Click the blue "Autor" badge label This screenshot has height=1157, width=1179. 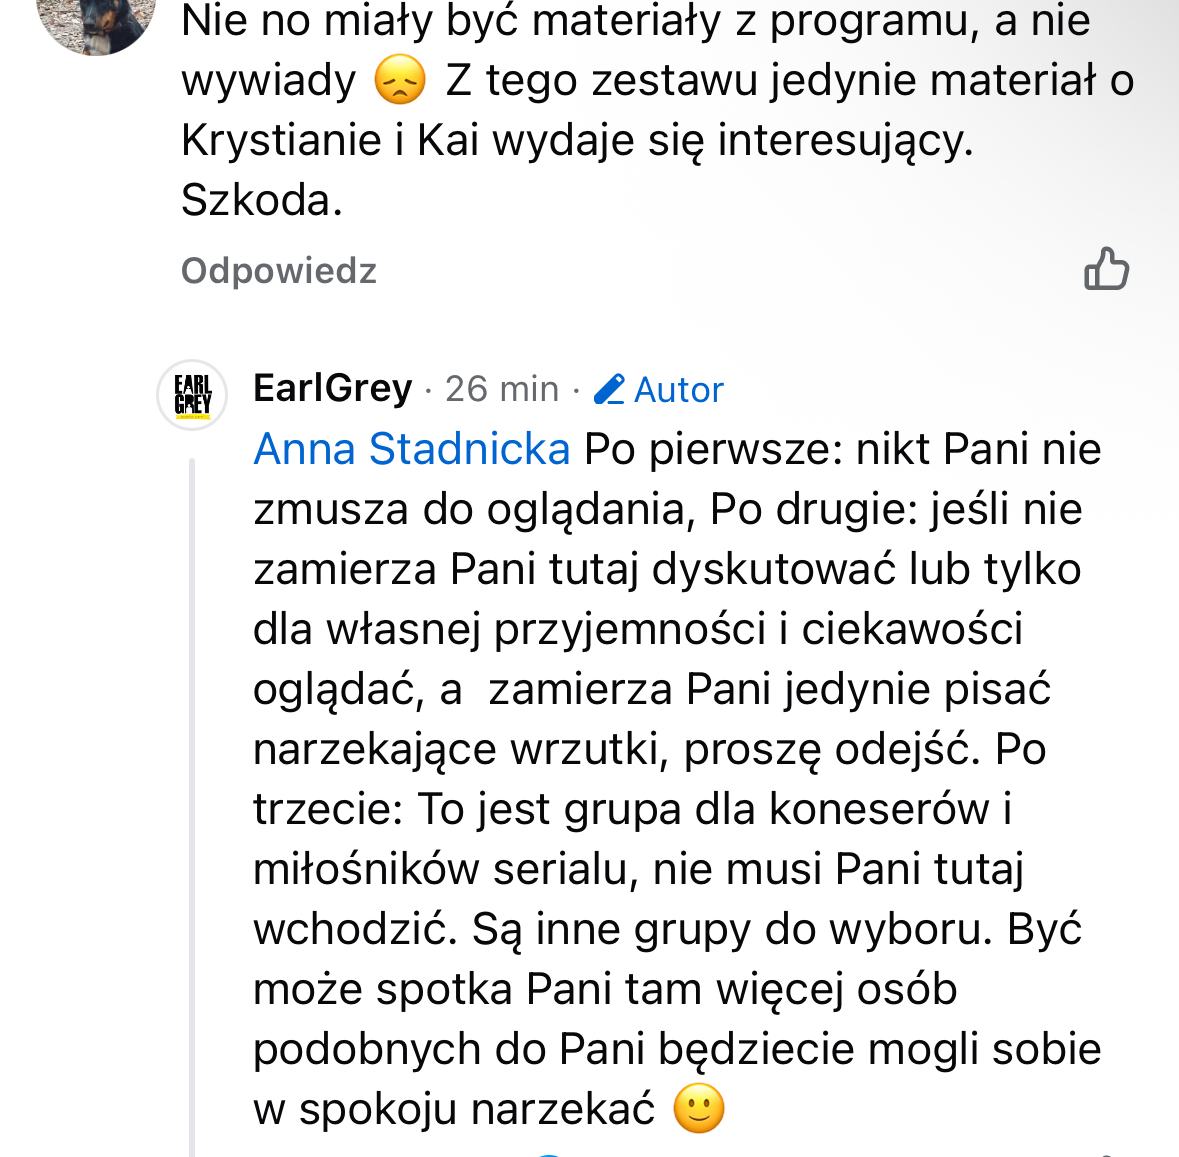678,389
